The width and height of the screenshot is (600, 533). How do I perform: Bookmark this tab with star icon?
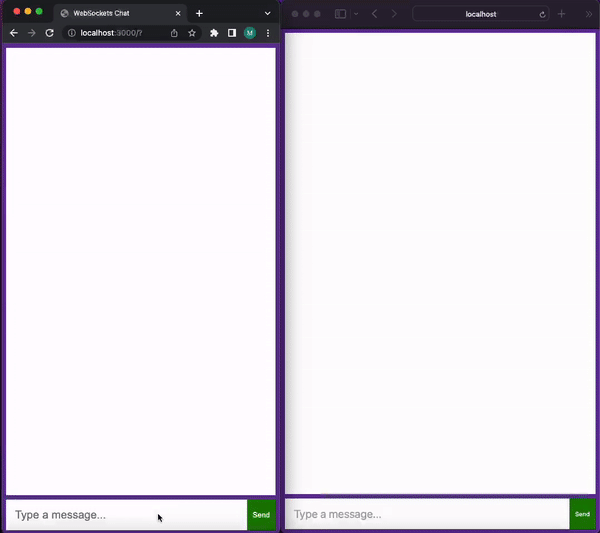tap(192, 33)
